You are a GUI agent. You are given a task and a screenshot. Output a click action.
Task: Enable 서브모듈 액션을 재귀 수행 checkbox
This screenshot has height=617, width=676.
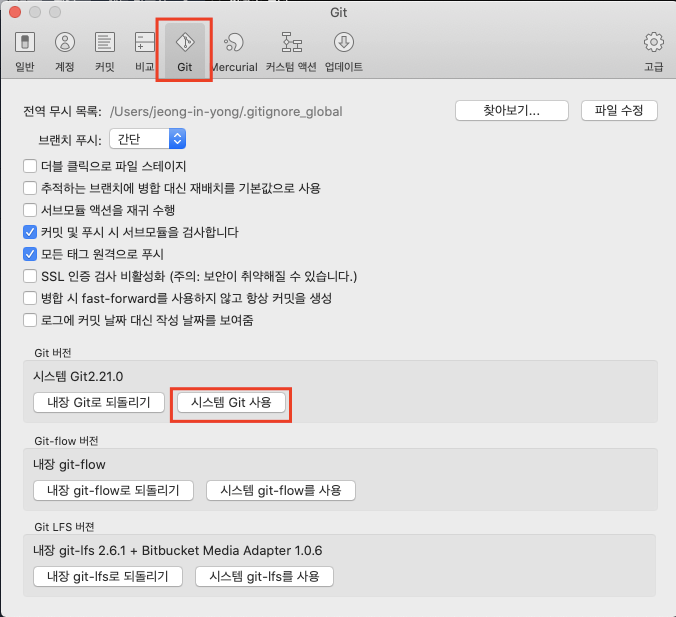[30, 210]
